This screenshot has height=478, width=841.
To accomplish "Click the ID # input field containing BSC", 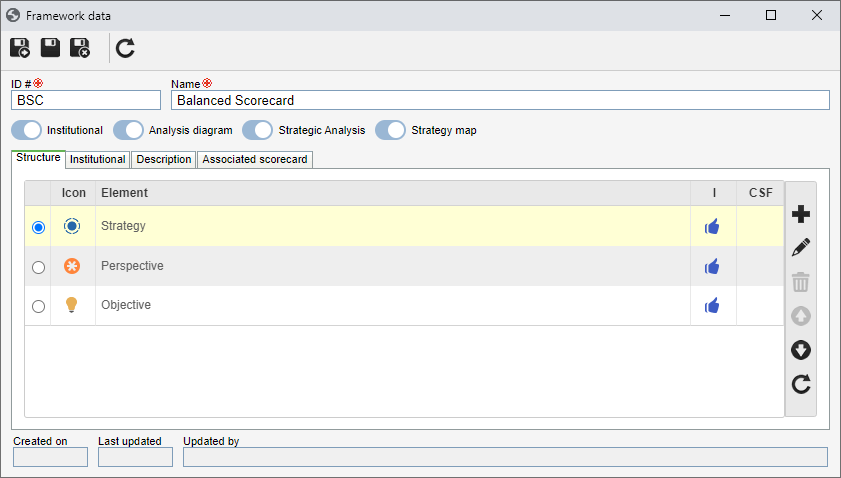I will 86,100.
